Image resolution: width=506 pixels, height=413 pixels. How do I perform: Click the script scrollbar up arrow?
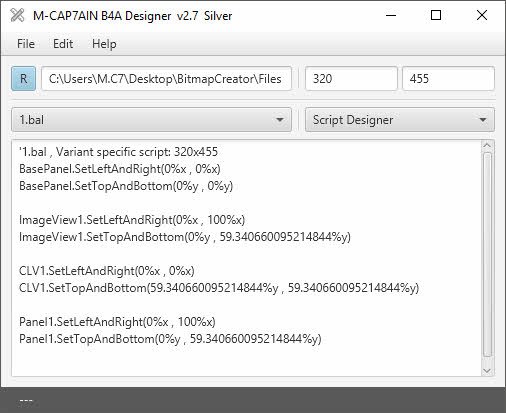pos(487,145)
